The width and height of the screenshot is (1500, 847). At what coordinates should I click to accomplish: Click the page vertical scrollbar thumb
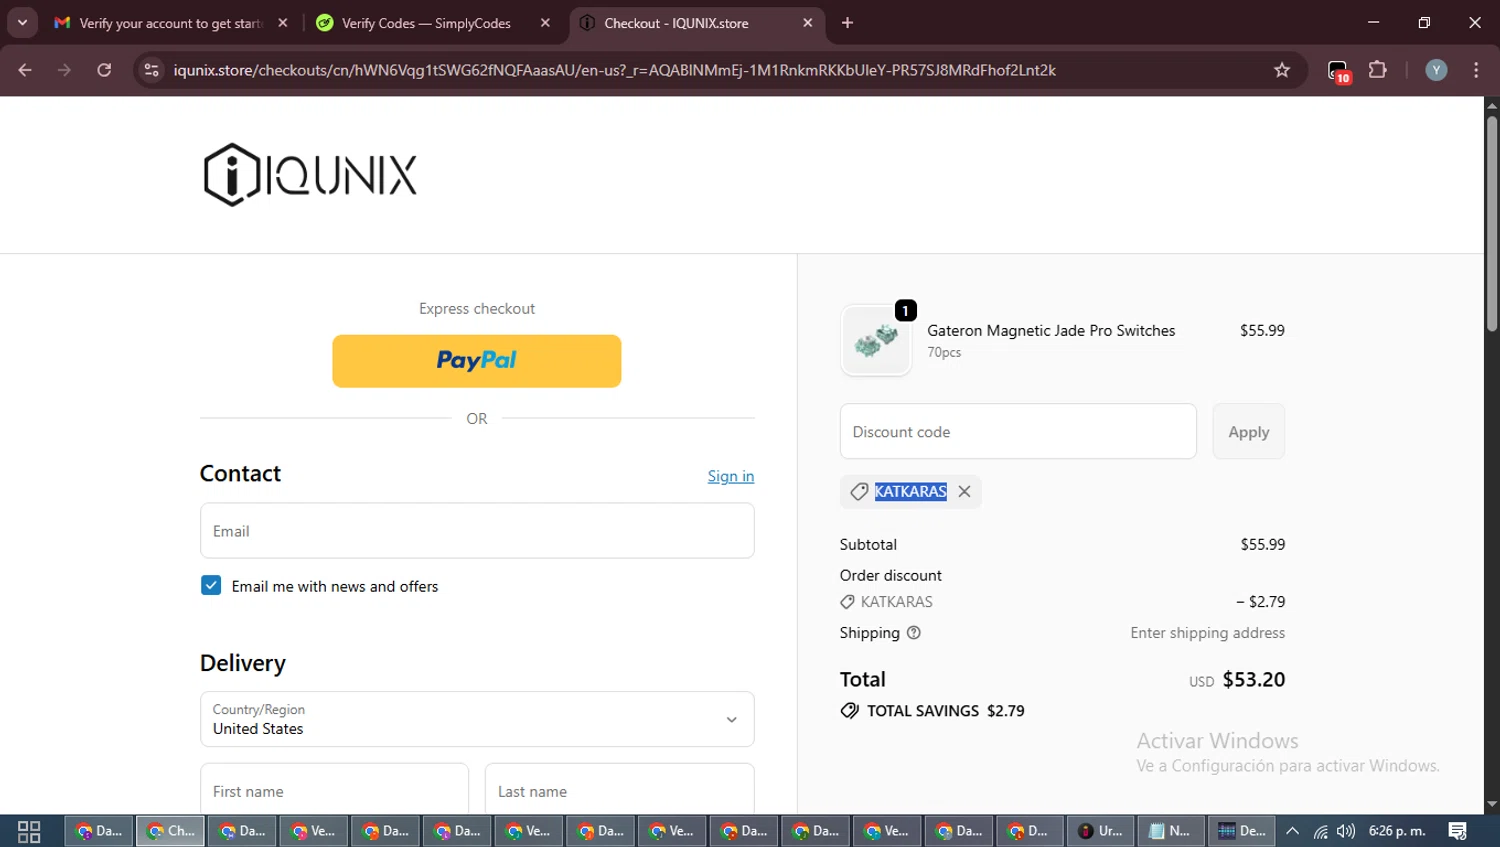(x=1492, y=224)
